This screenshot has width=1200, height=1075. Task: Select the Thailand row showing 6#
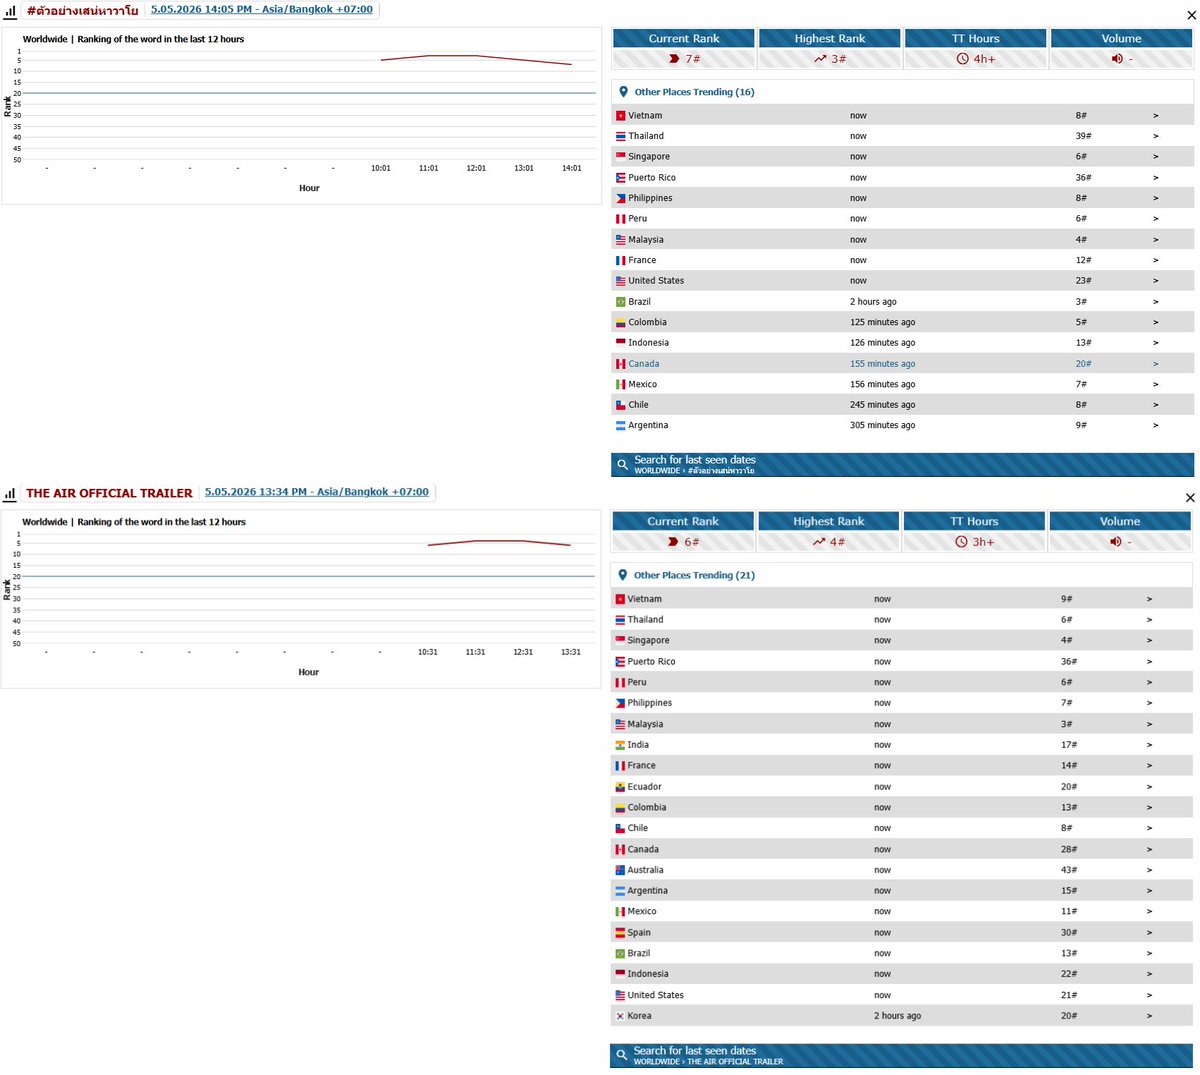pyautogui.click(x=901, y=620)
